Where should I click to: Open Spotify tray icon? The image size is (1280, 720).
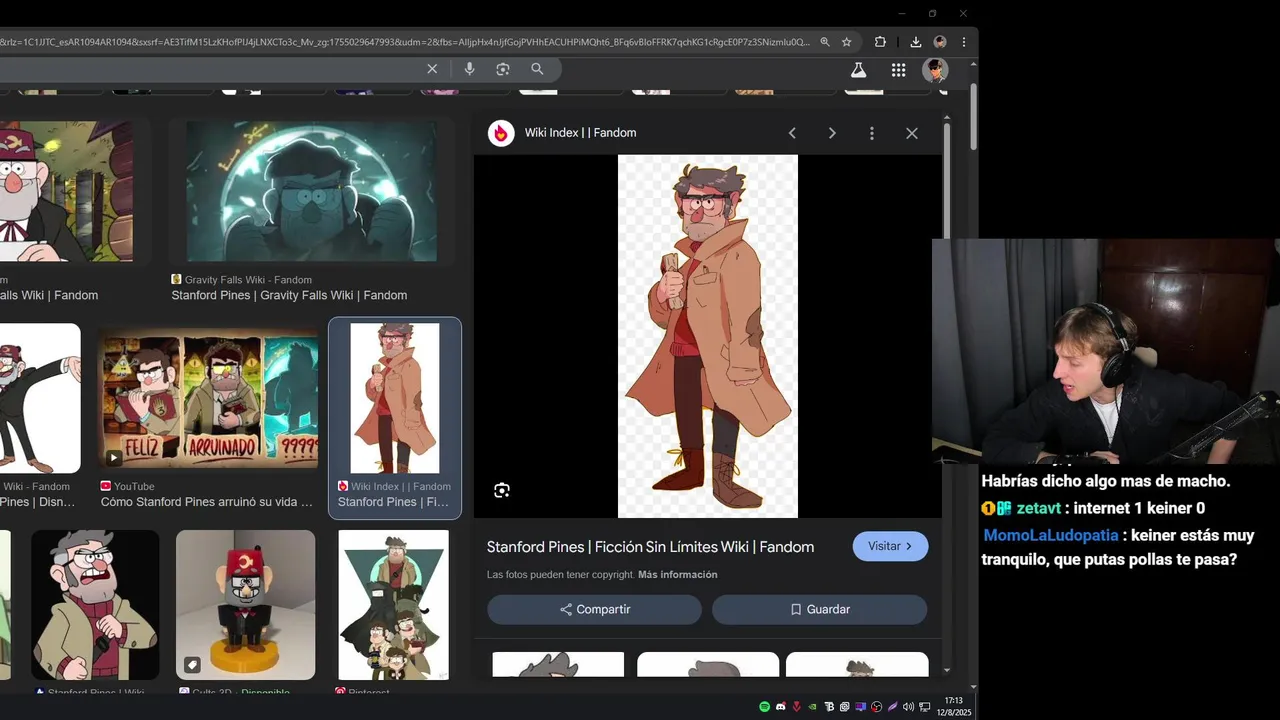coord(765,707)
